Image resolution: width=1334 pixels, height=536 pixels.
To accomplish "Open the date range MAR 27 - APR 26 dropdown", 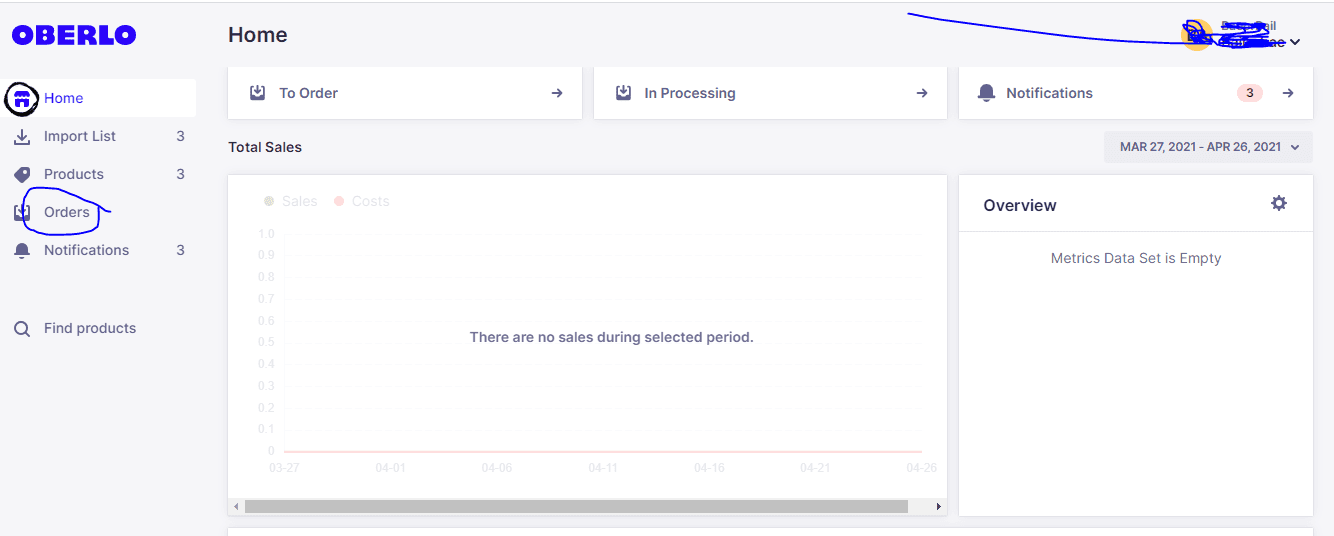I will click(x=1208, y=147).
